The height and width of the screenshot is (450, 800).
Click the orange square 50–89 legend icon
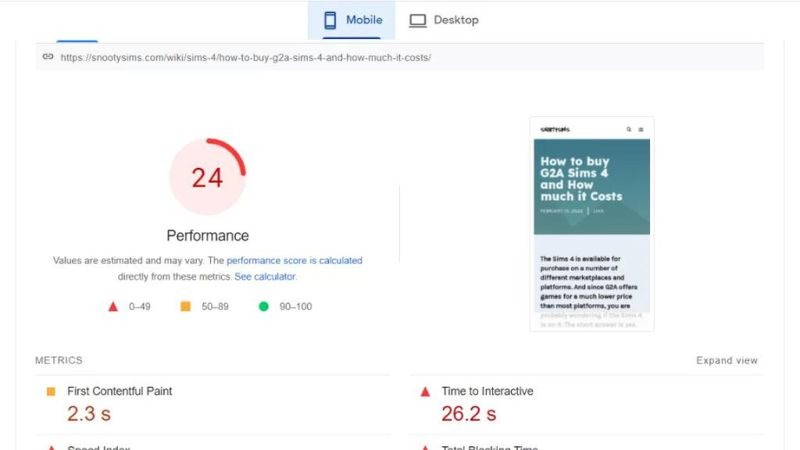[x=186, y=306]
